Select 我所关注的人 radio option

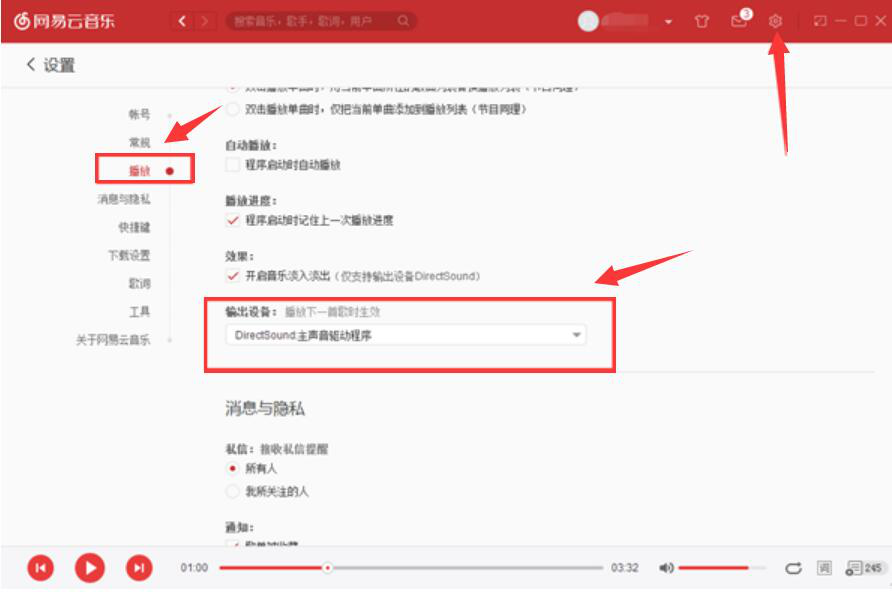[x=232, y=491]
